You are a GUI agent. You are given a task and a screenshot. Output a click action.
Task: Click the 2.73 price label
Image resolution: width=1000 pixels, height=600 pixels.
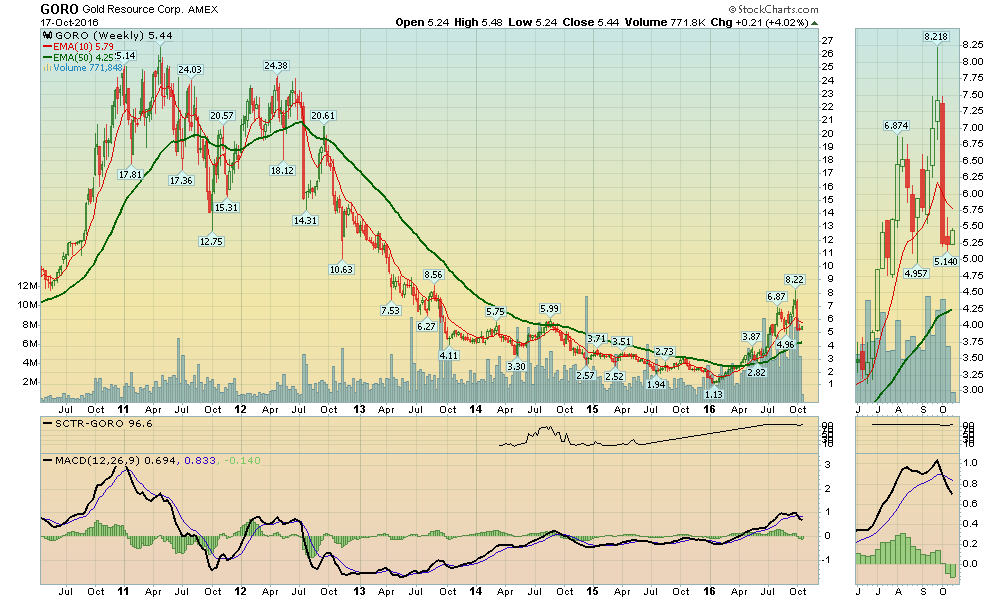coord(665,352)
